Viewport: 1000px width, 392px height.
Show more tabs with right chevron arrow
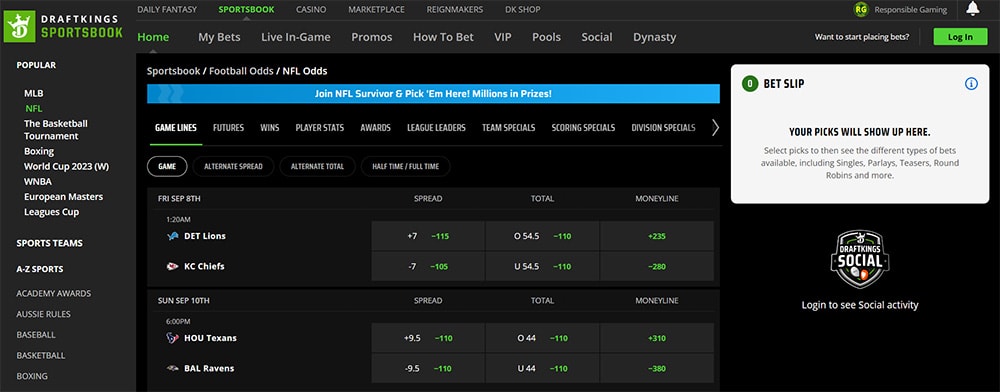pyautogui.click(x=715, y=127)
